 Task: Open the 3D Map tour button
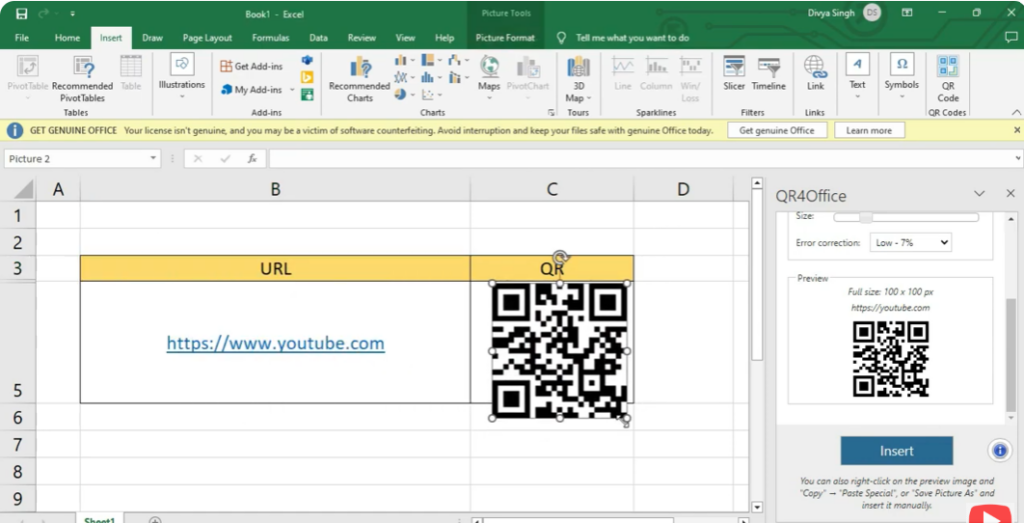pyautogui.click(x=578, y=79)
